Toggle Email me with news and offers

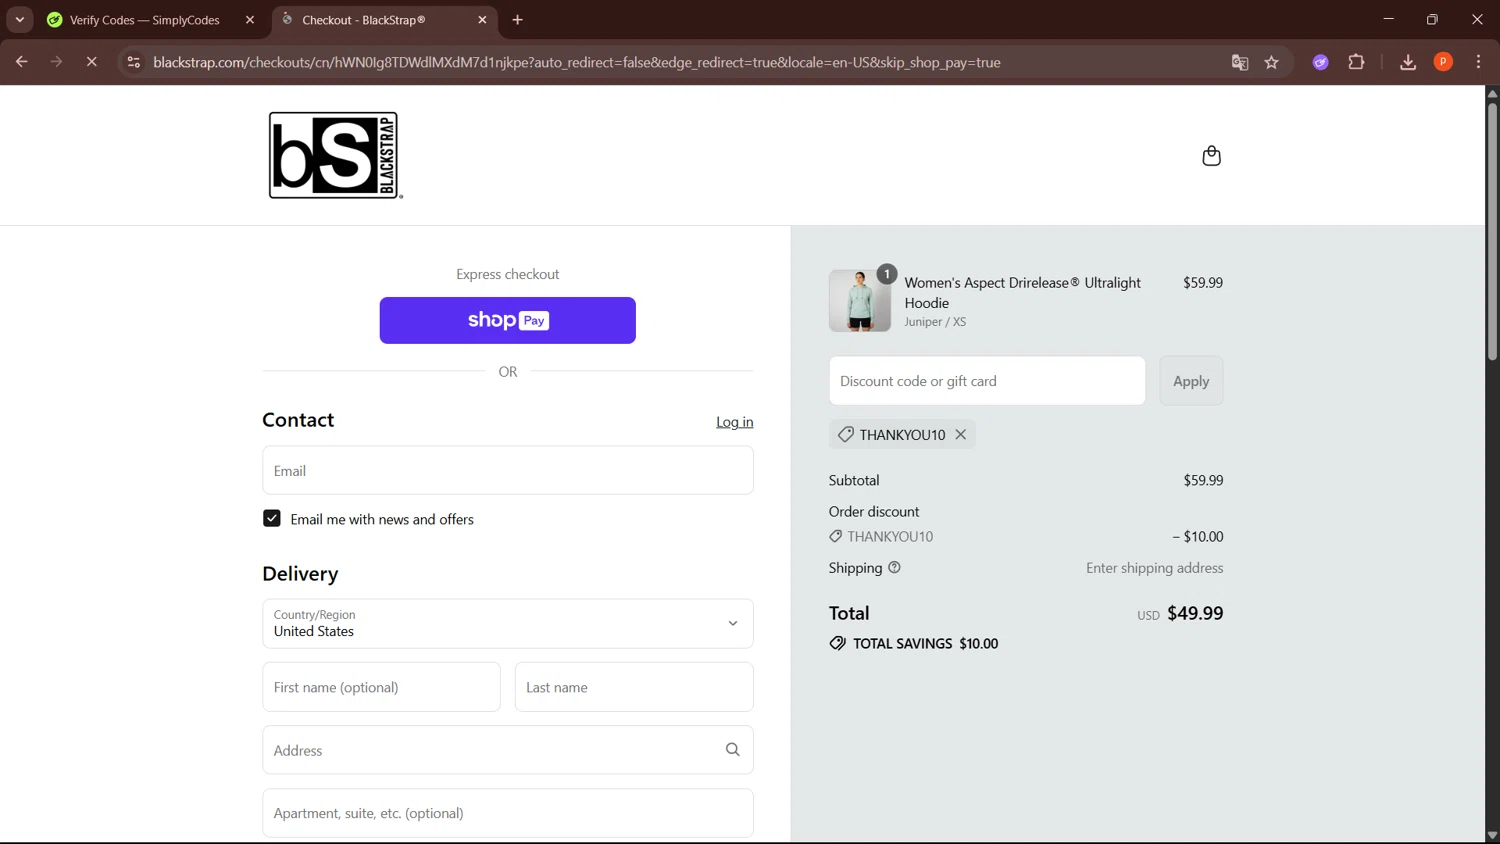point(272,518)
